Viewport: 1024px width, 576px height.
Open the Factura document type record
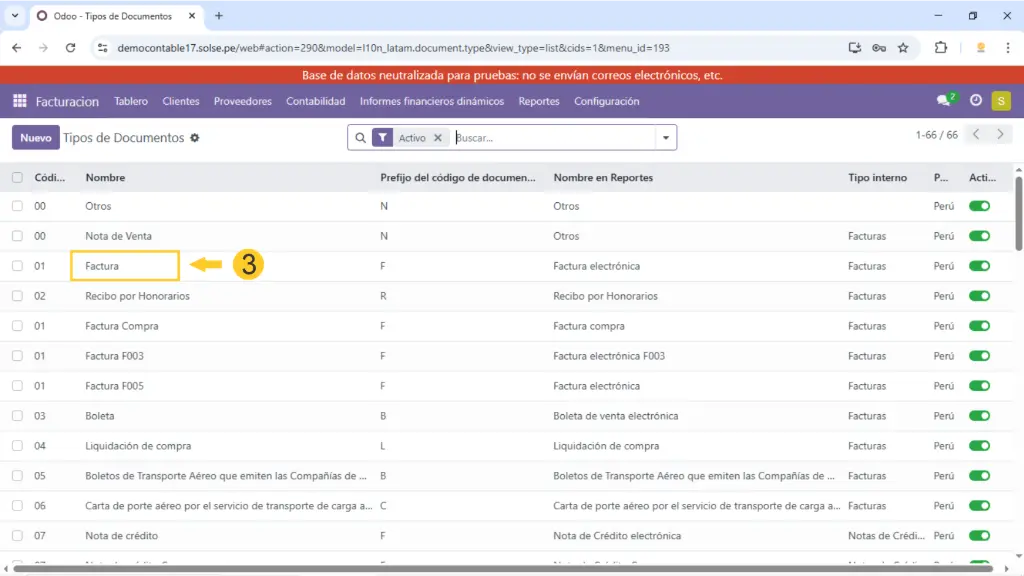[103, 266]
